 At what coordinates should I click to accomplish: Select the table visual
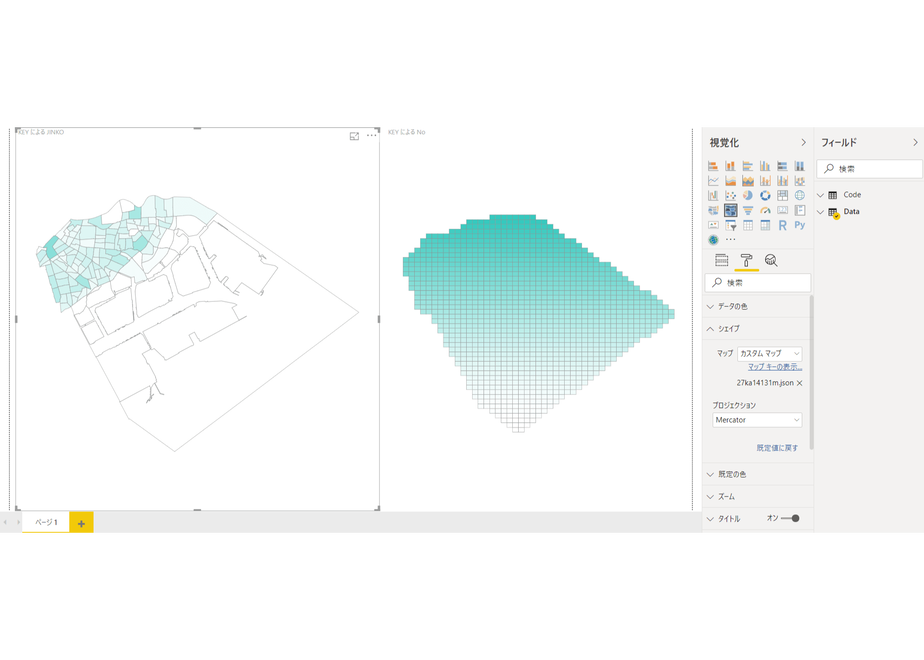pos(748,225)
